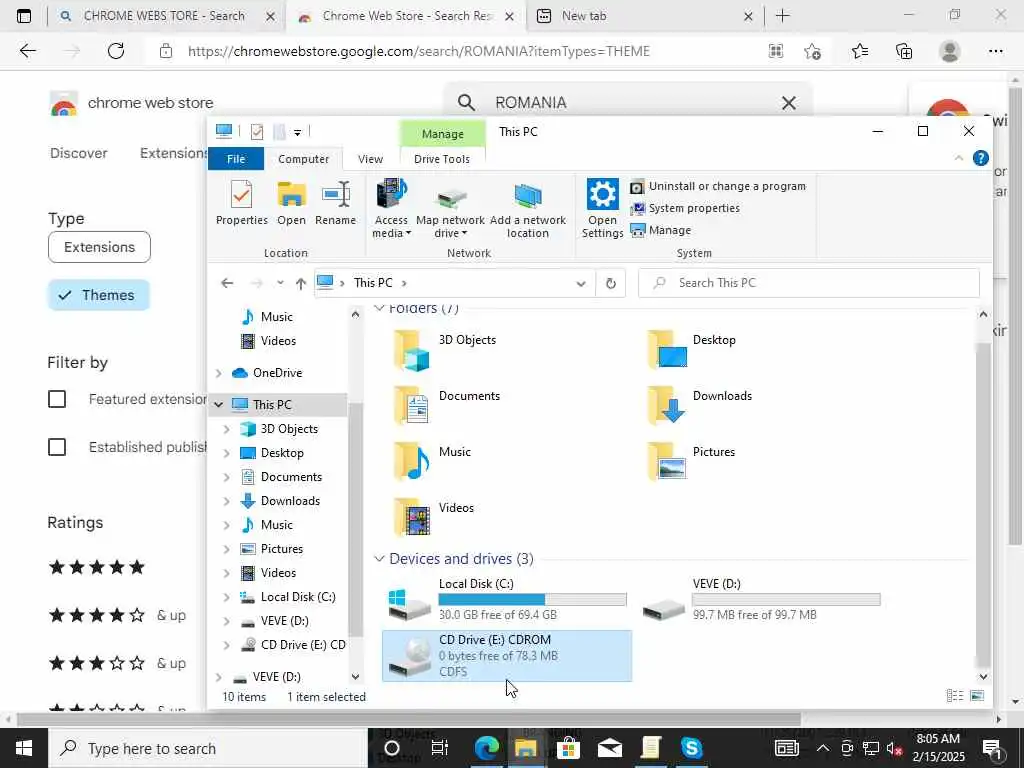Viewport: 1024px width, 768px height.
Task: Open recent locations dropdown arrow
Action: [280, 283]
